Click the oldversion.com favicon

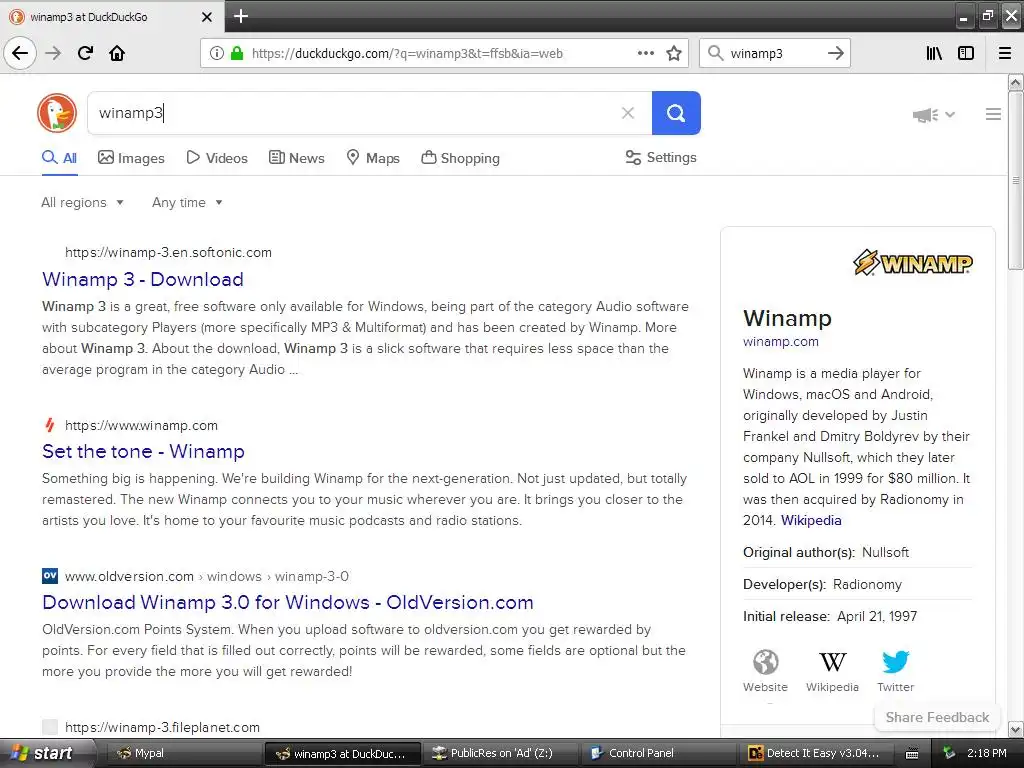click(x=50, y=576)
